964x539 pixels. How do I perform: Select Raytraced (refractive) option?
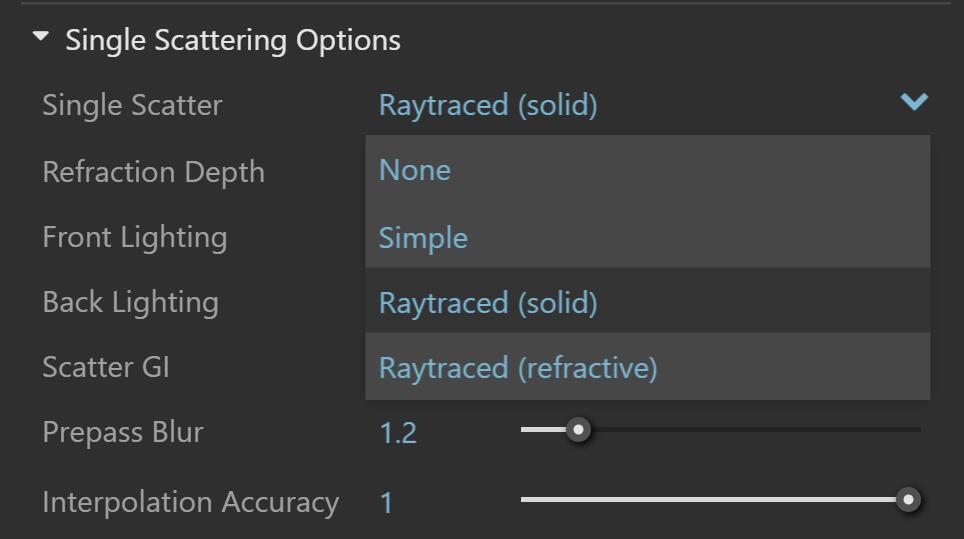click(x=518, y=368)
